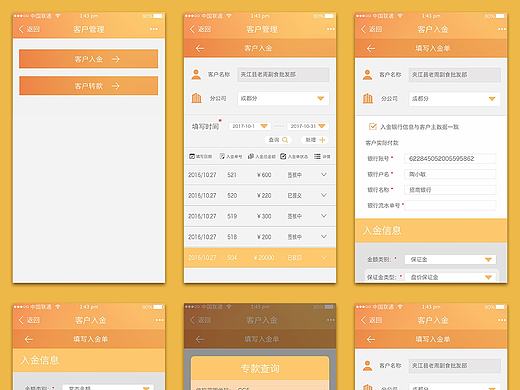Click the 银行户名 input field
Screen dimensions: 520x390
tap(450, 174)
